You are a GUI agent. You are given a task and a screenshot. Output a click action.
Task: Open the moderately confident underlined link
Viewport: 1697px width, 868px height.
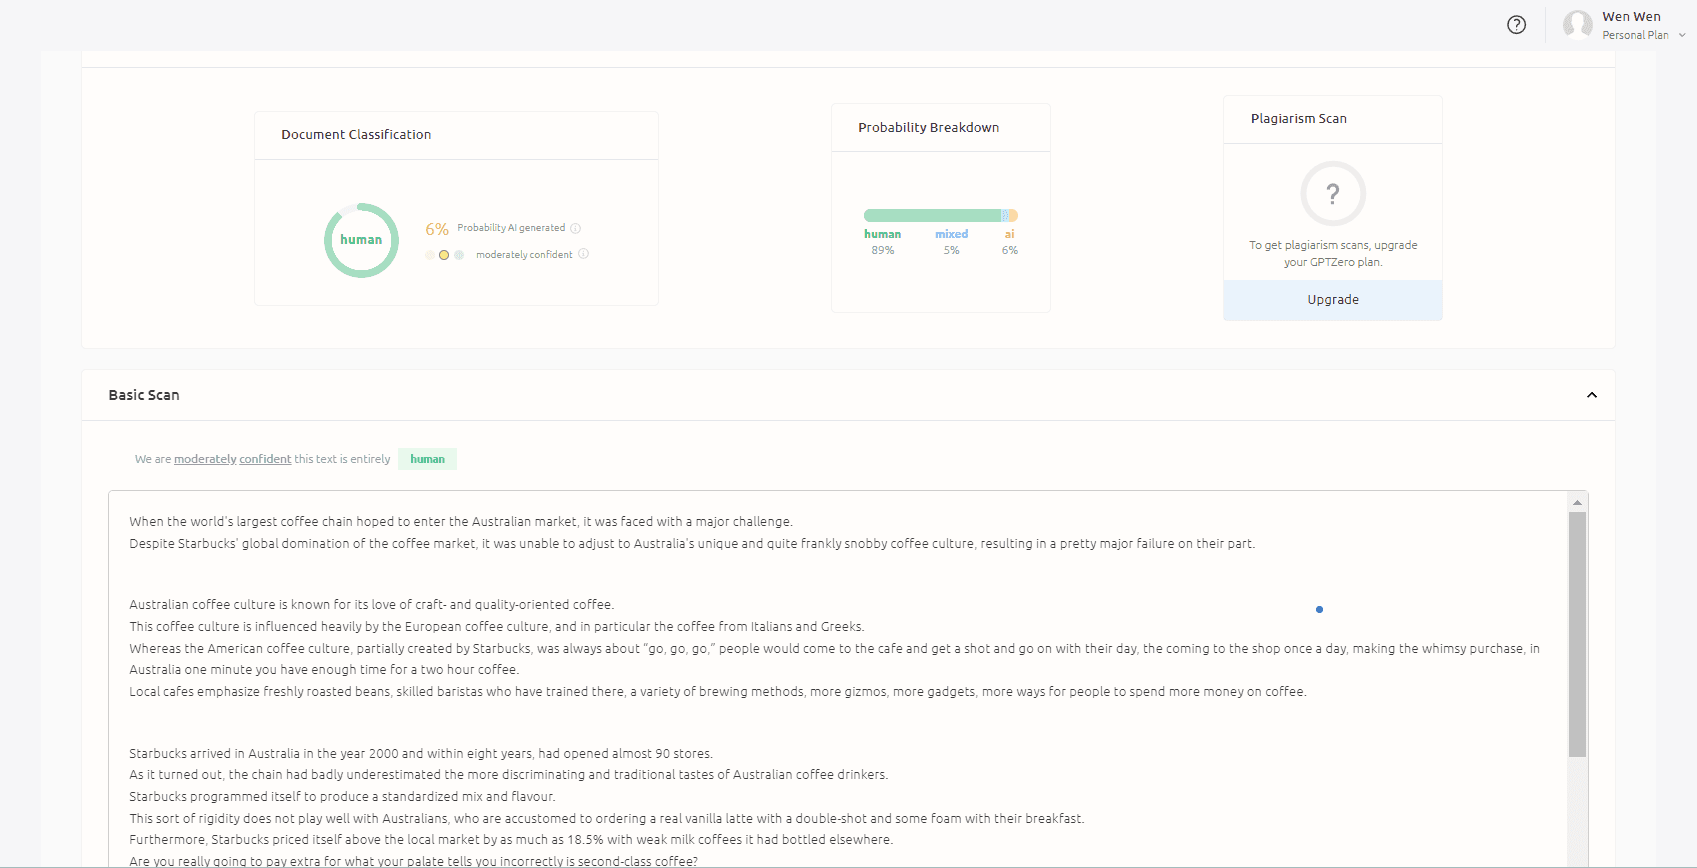[232, 459]
